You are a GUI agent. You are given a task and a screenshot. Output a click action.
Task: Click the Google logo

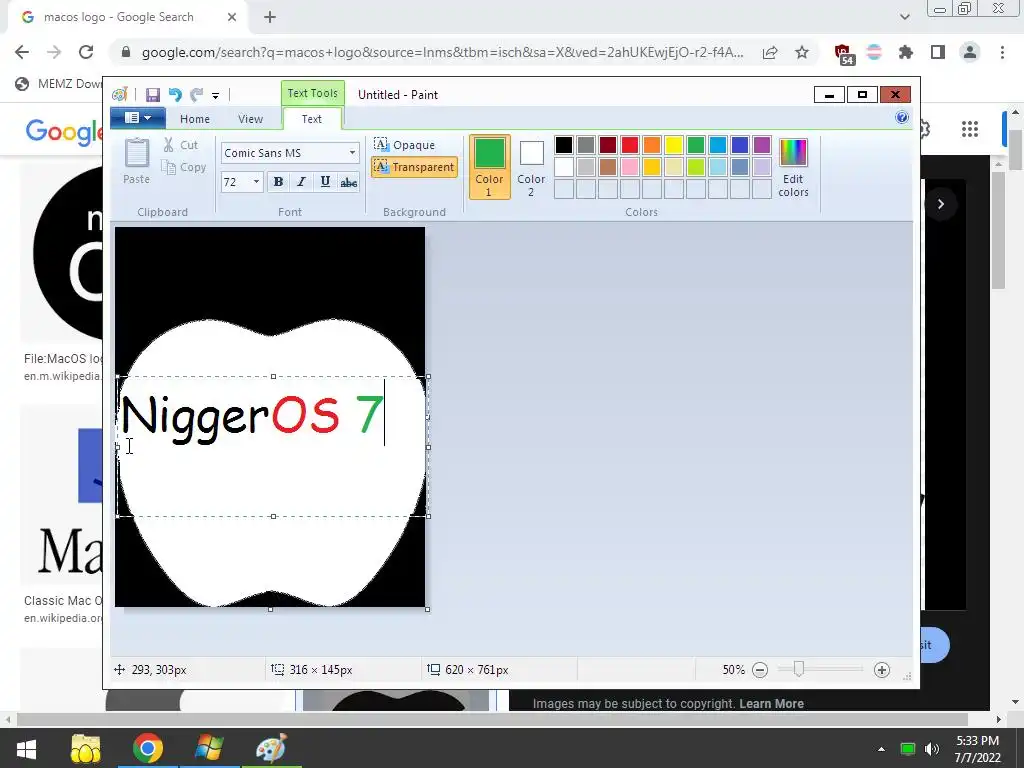(63, 131)
